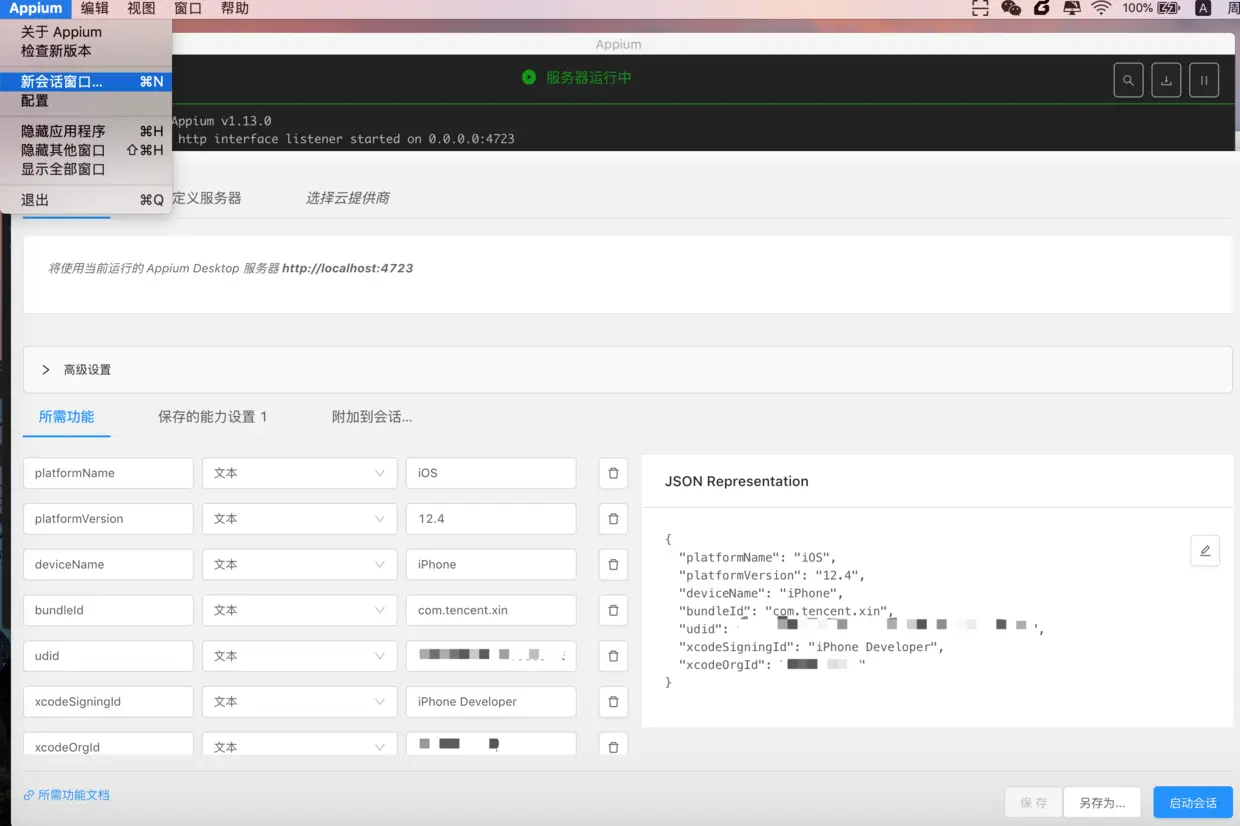Click the platformName name input field
This screenshot has height=826, width=1240.
click(108, 473)
